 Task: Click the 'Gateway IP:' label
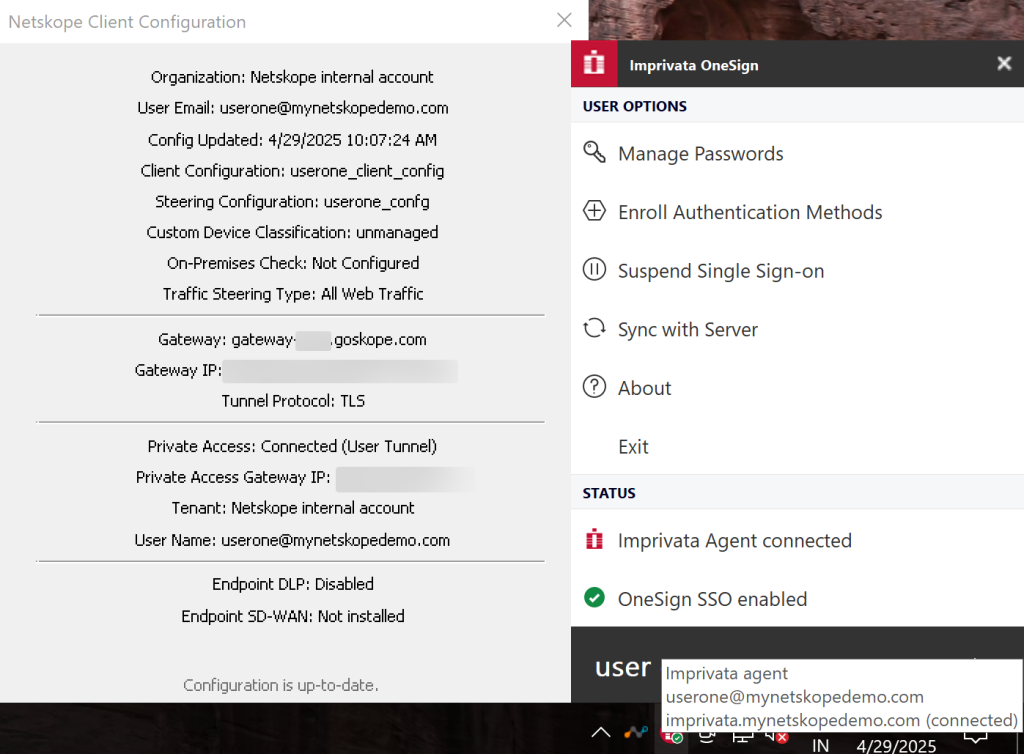[x=178, y=370]
